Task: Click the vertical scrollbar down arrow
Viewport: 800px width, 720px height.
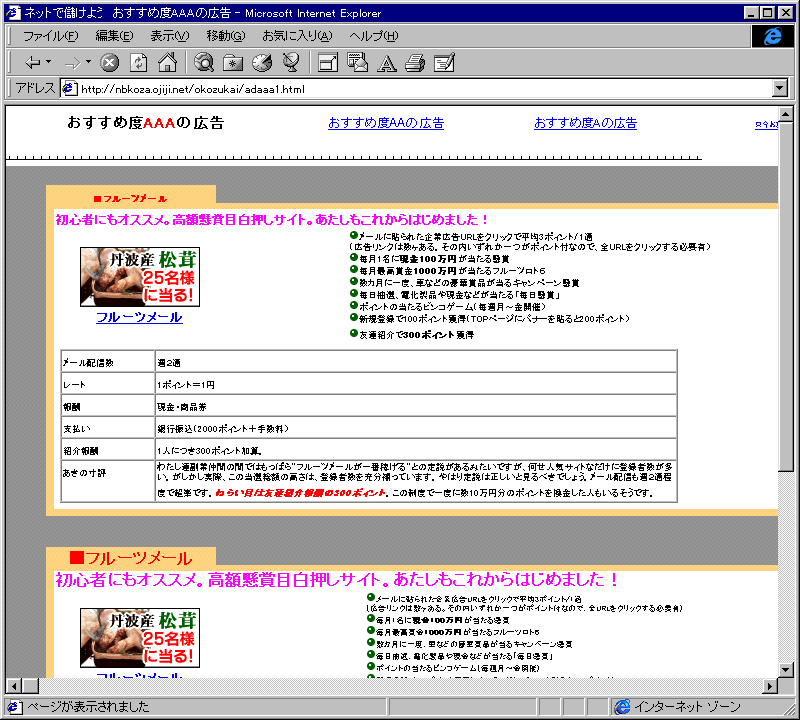Action: 786,669
